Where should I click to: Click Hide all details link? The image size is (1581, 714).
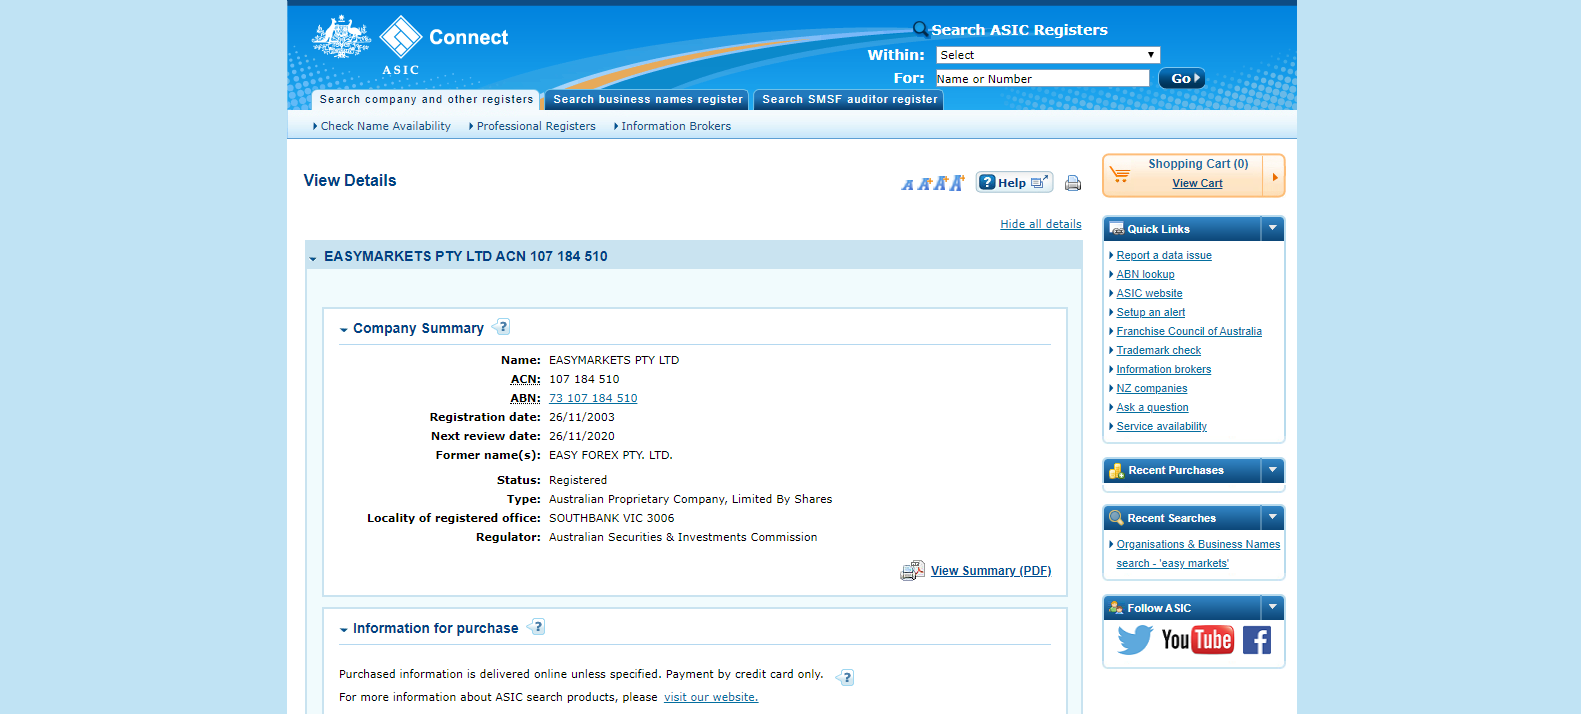coord(1041,224)
